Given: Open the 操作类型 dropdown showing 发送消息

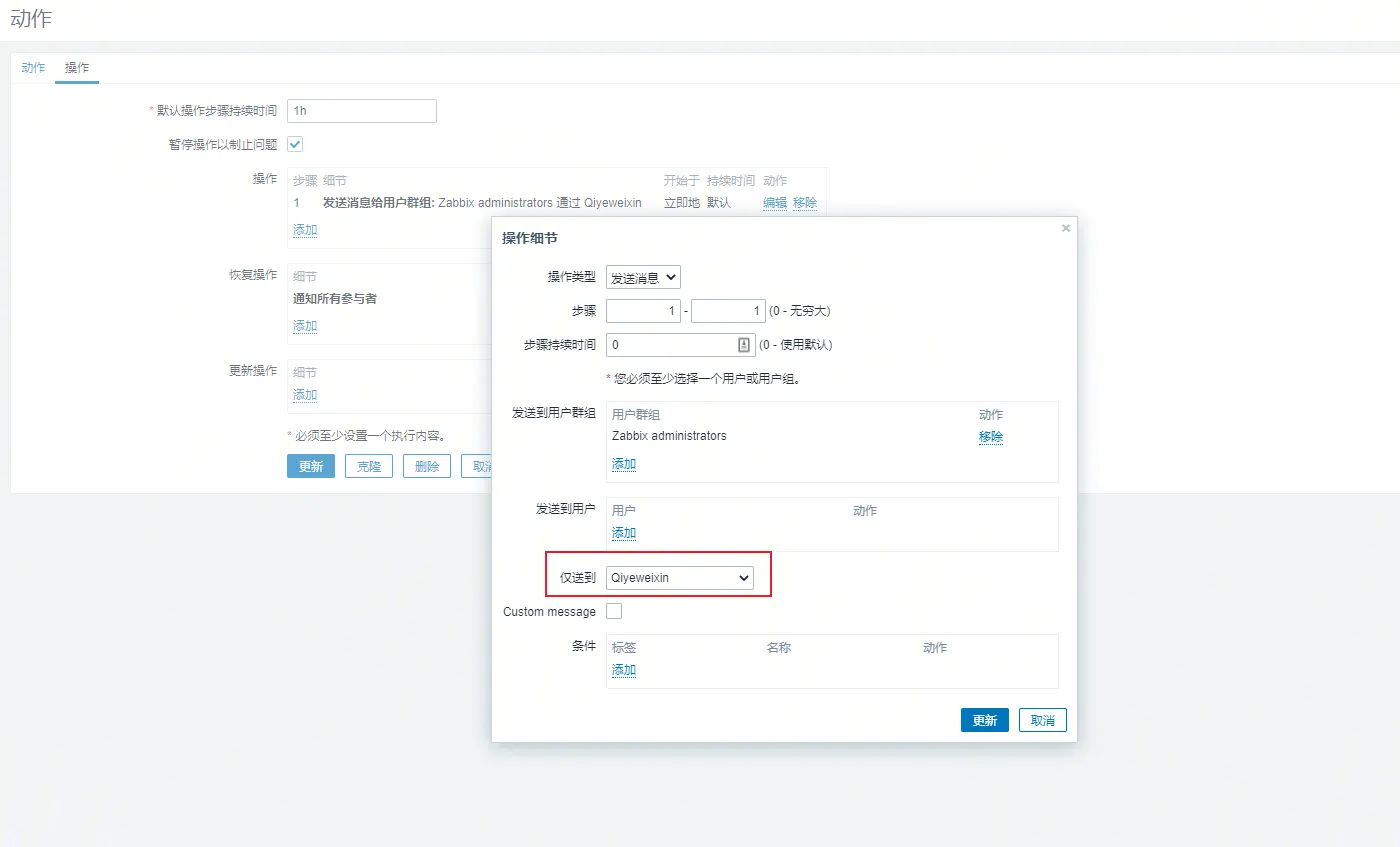Looking at the screenshot, I should (643, 277).
